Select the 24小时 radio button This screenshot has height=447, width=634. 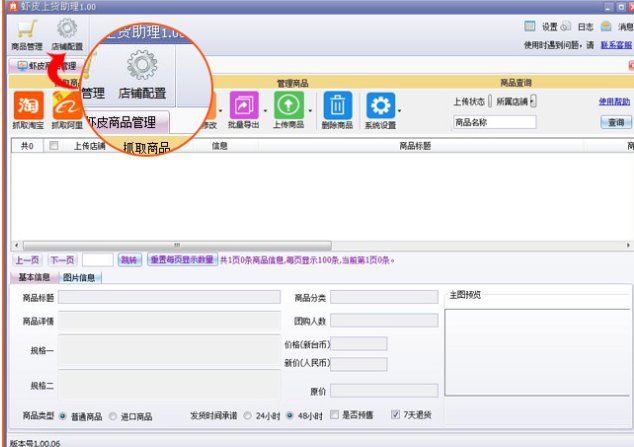247,415
